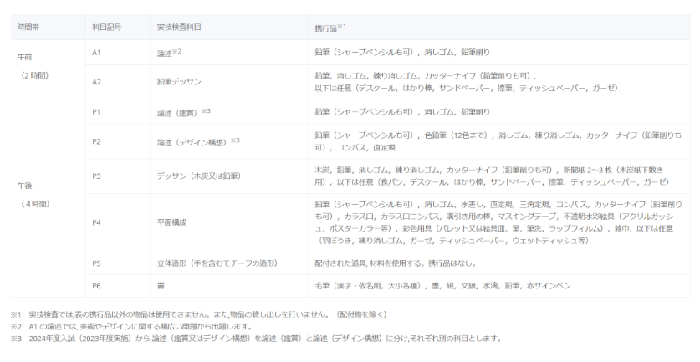Click subject code P2
Screen dimensions: 700x362
click(96, 142)
